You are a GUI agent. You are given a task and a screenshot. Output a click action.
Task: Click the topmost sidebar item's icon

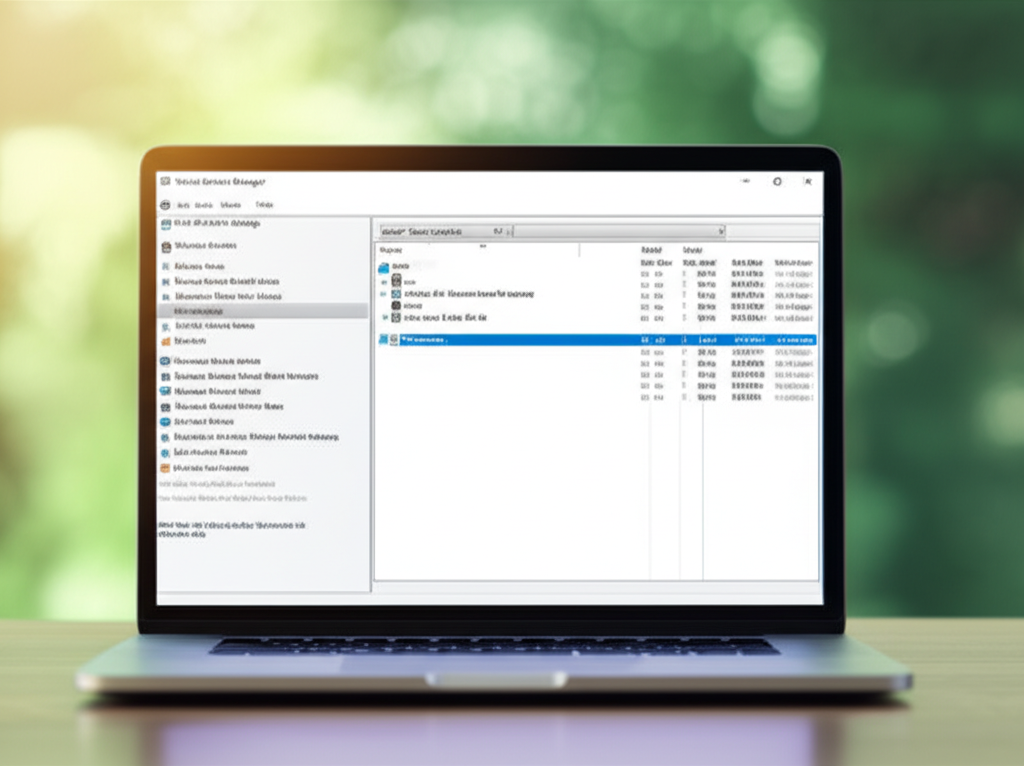[165, 224]
